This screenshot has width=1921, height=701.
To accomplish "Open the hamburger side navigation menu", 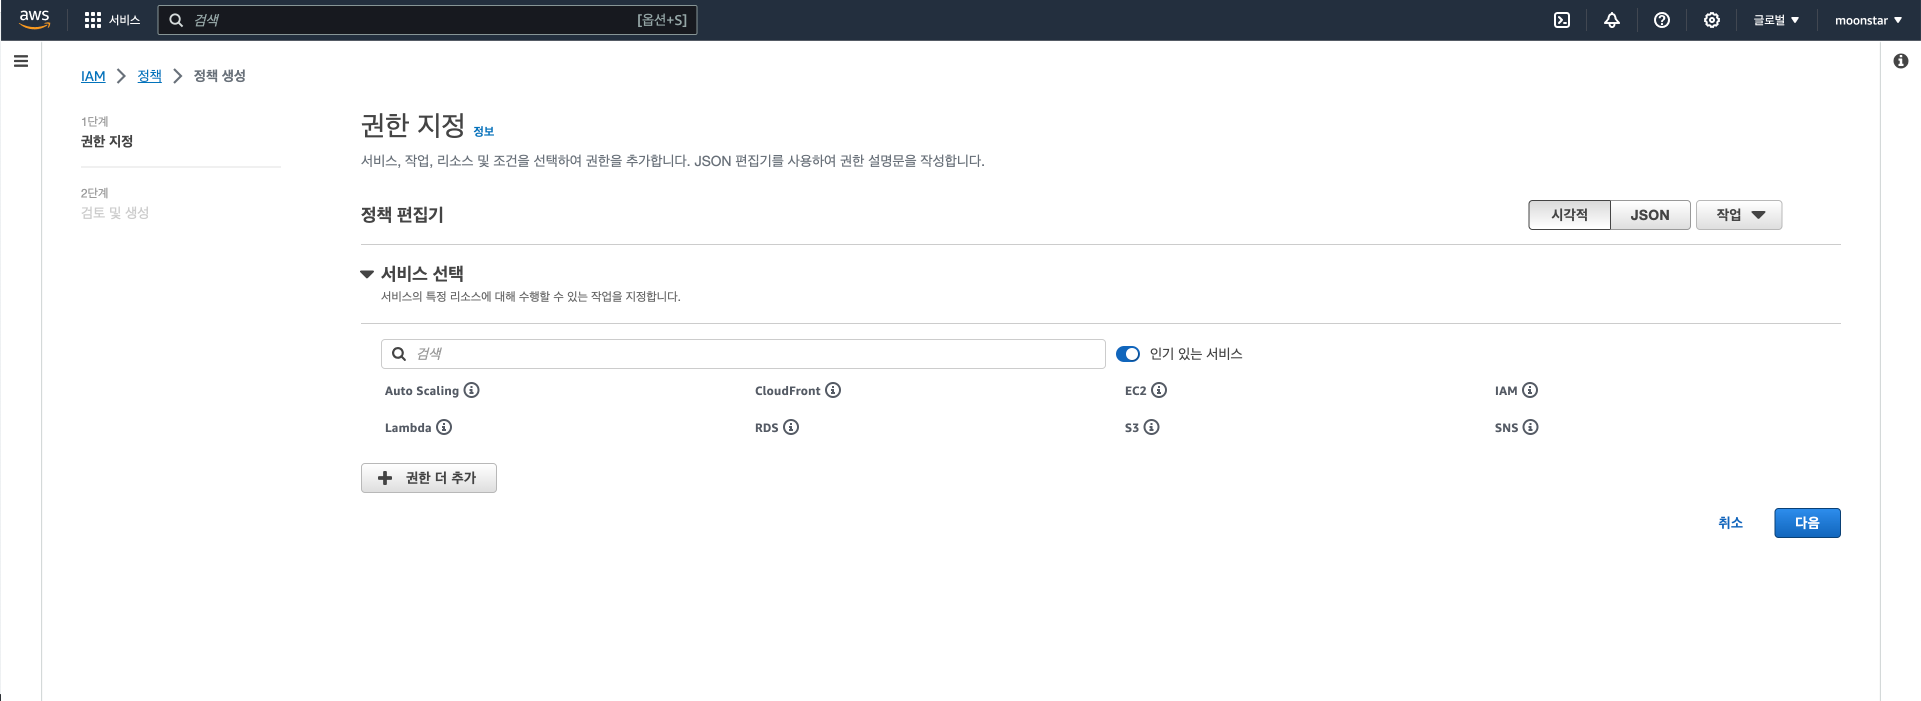I will click(21, 61).
